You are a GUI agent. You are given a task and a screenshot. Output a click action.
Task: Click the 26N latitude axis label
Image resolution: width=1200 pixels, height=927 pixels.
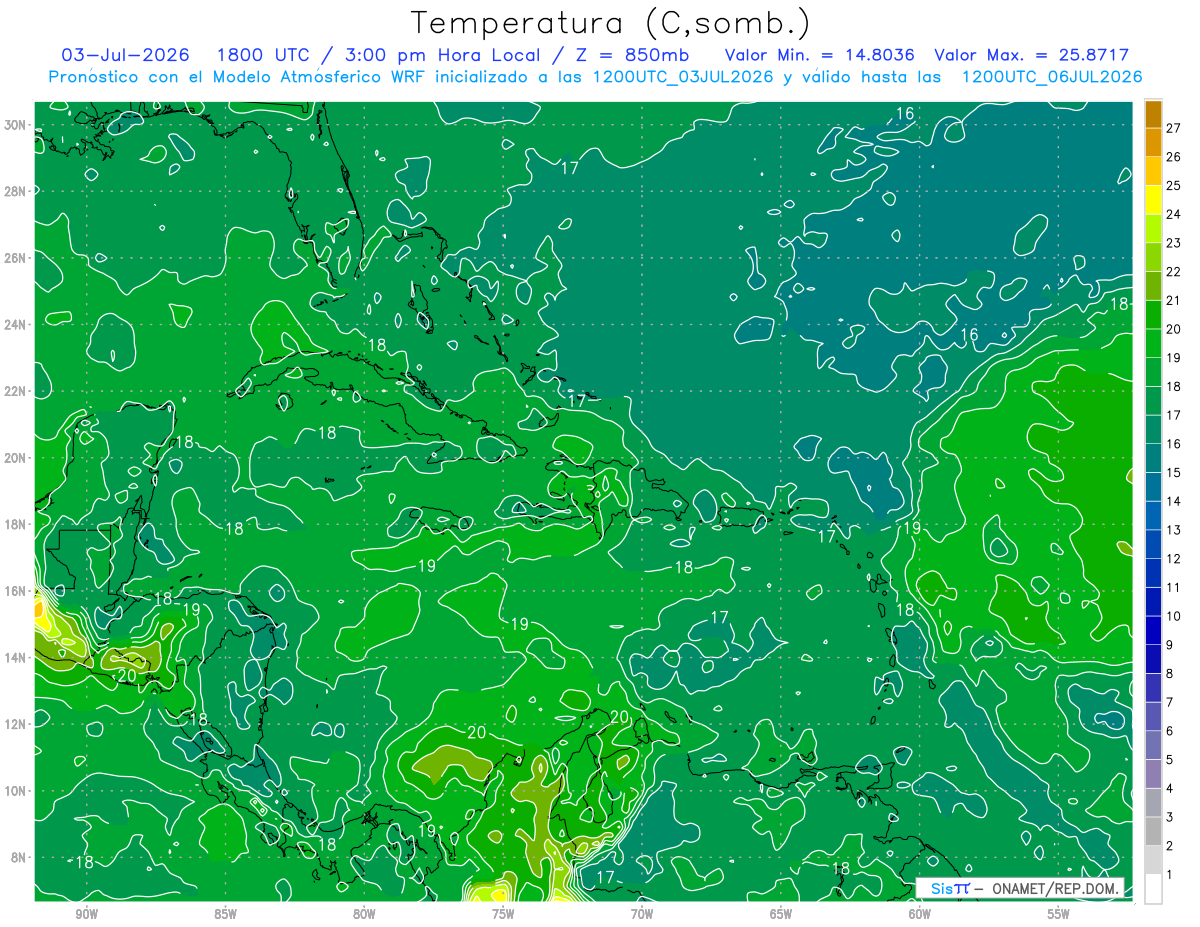(15, 258)
